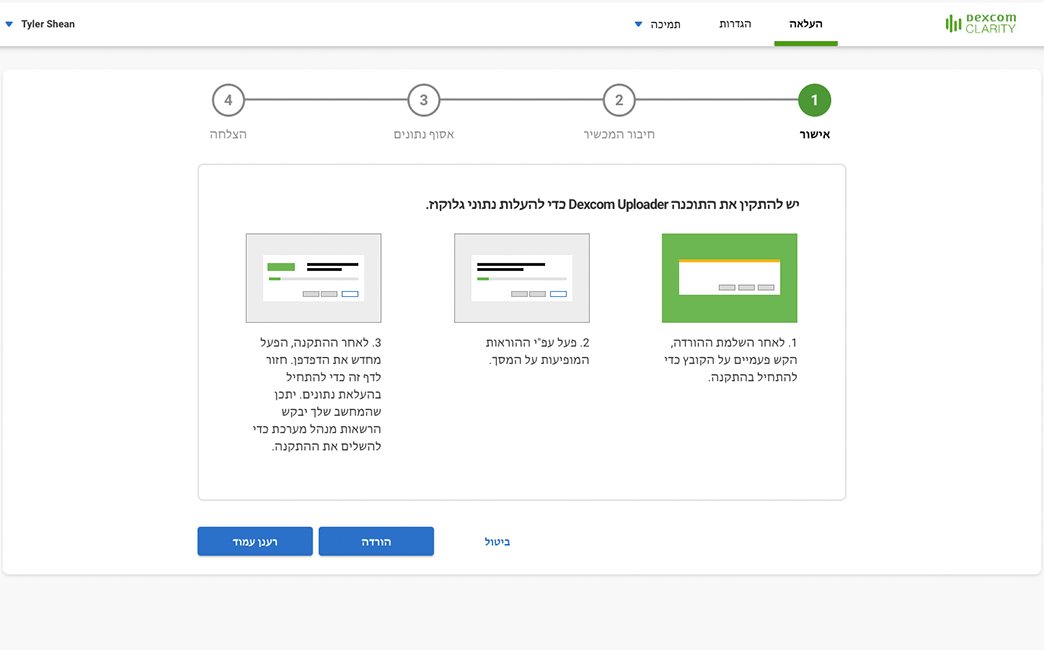1044x650 pixels.
Task: Click the green step 1 installer thumbnail
Action: 729,278
